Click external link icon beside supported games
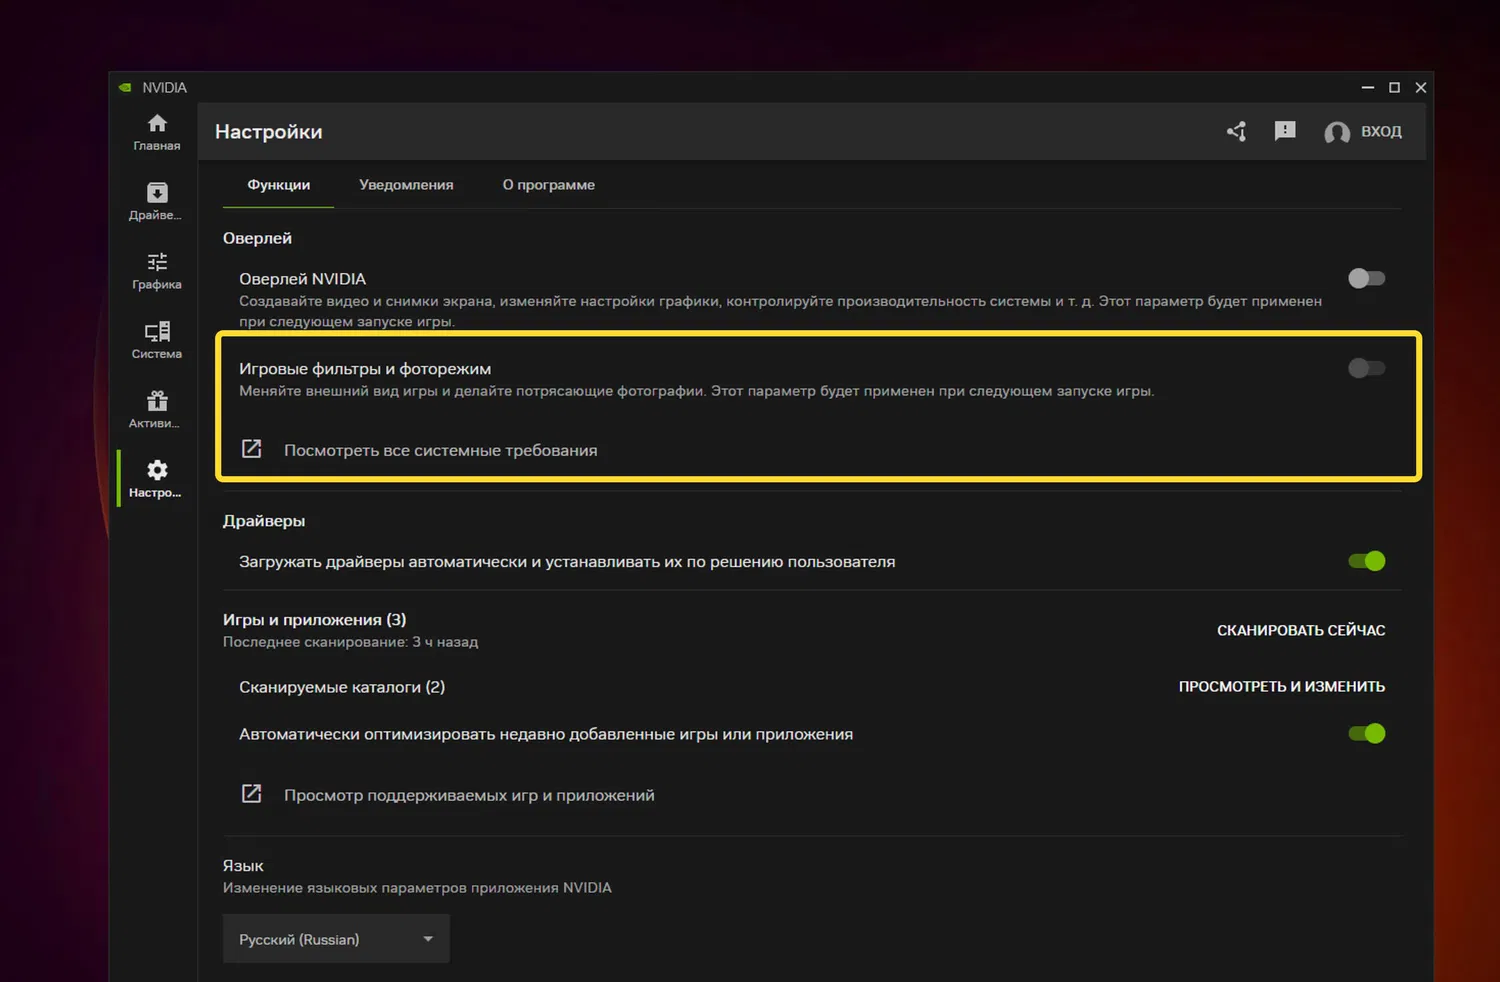This screenshot has width=1500, height=982. tap(252, 794)
